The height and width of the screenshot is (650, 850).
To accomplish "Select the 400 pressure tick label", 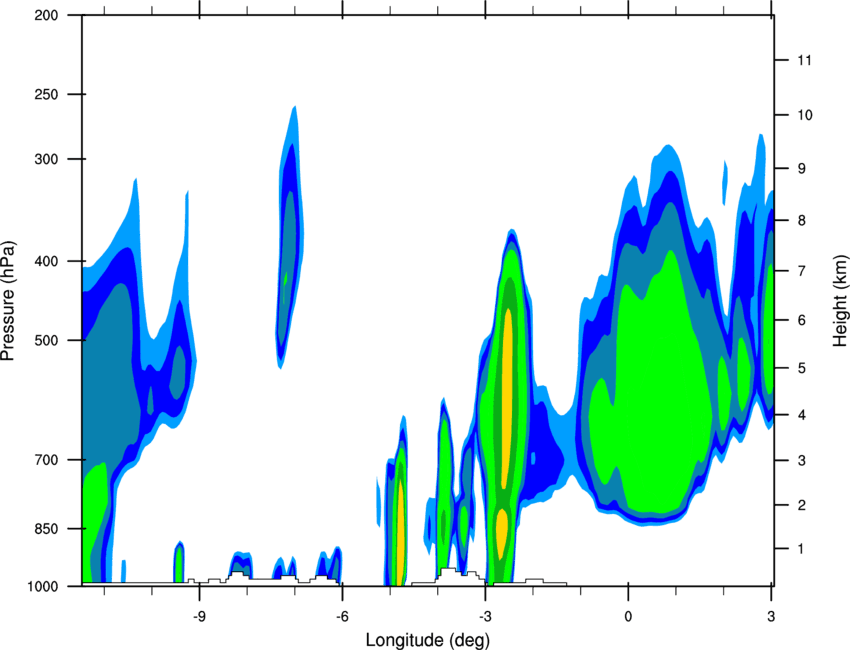I will tap(47, 261).
